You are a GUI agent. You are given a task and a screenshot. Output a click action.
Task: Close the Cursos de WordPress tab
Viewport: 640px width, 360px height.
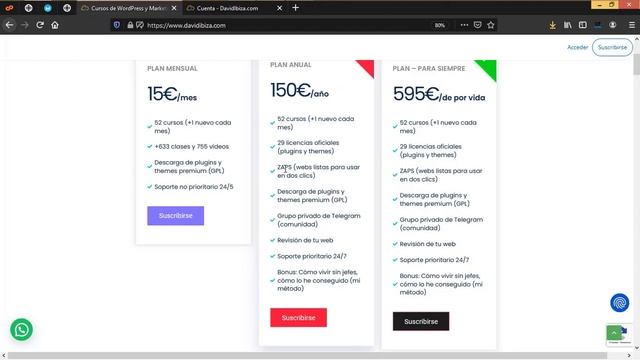point(174,8)
